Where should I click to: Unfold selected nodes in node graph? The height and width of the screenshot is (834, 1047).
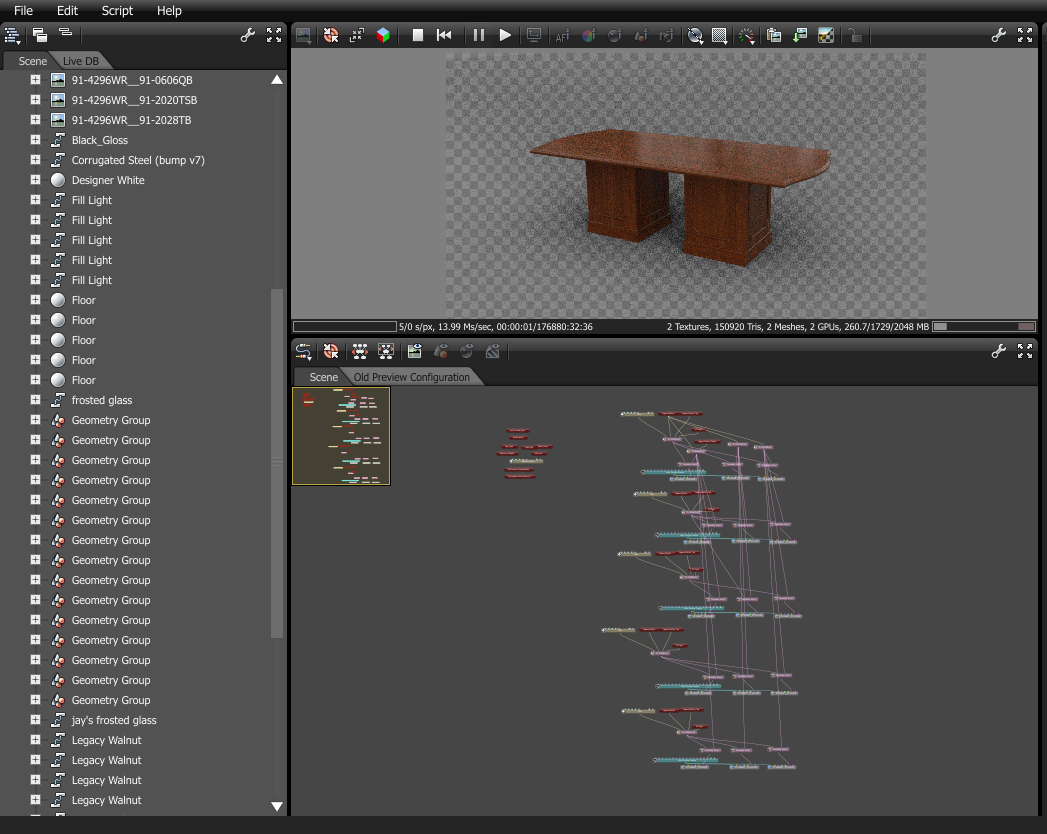[x=360, y=351]
